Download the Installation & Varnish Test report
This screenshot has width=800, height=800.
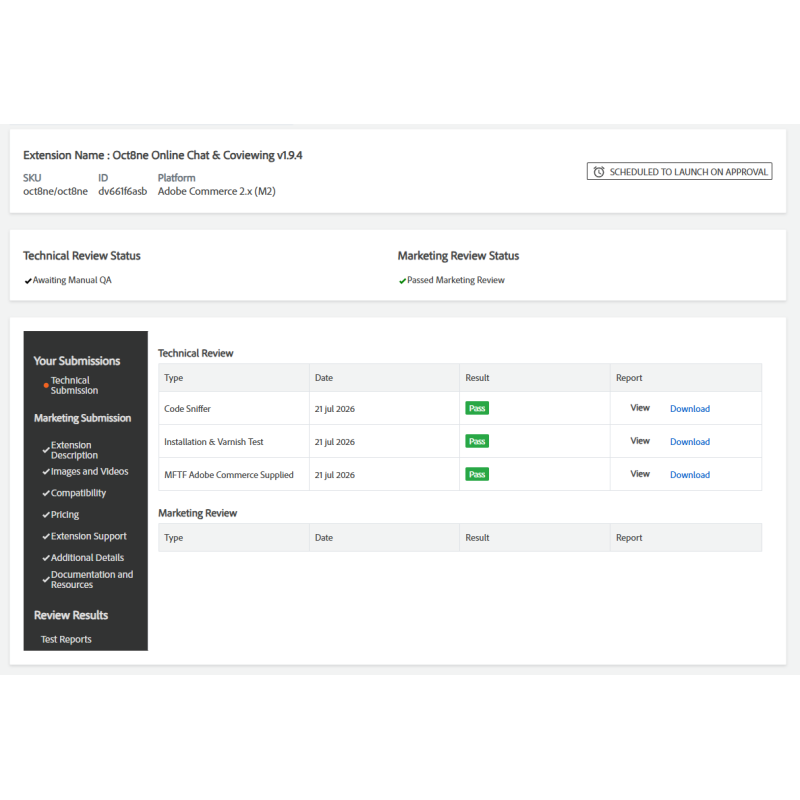click(690, 442)
